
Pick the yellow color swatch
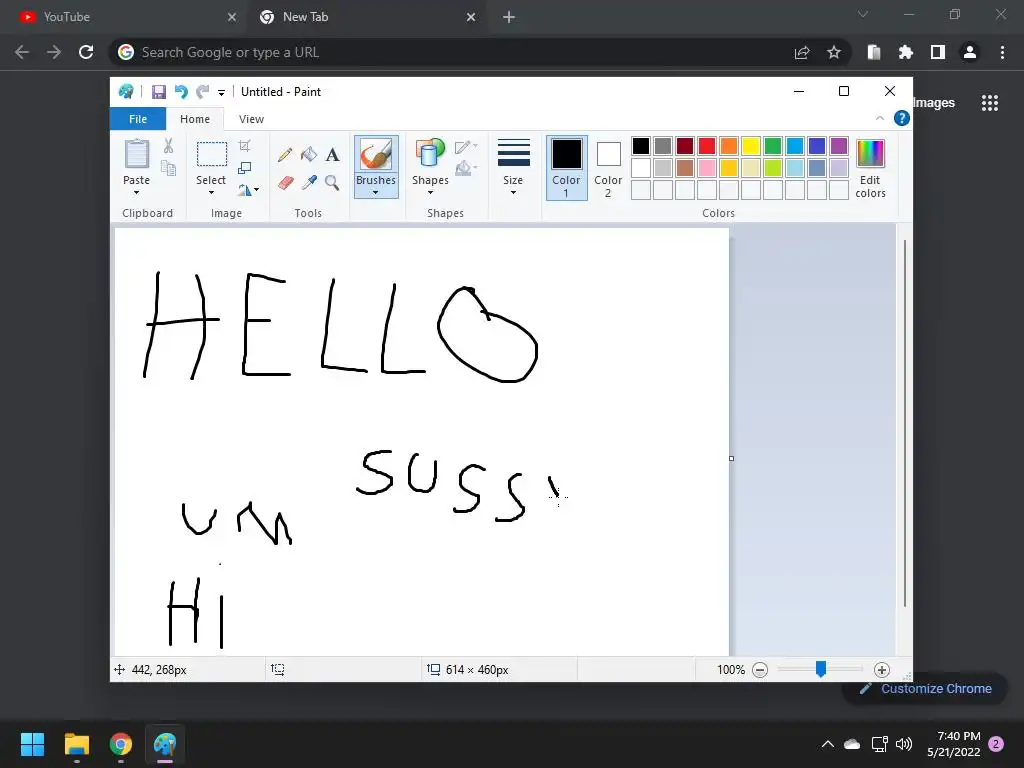(750, 146)
